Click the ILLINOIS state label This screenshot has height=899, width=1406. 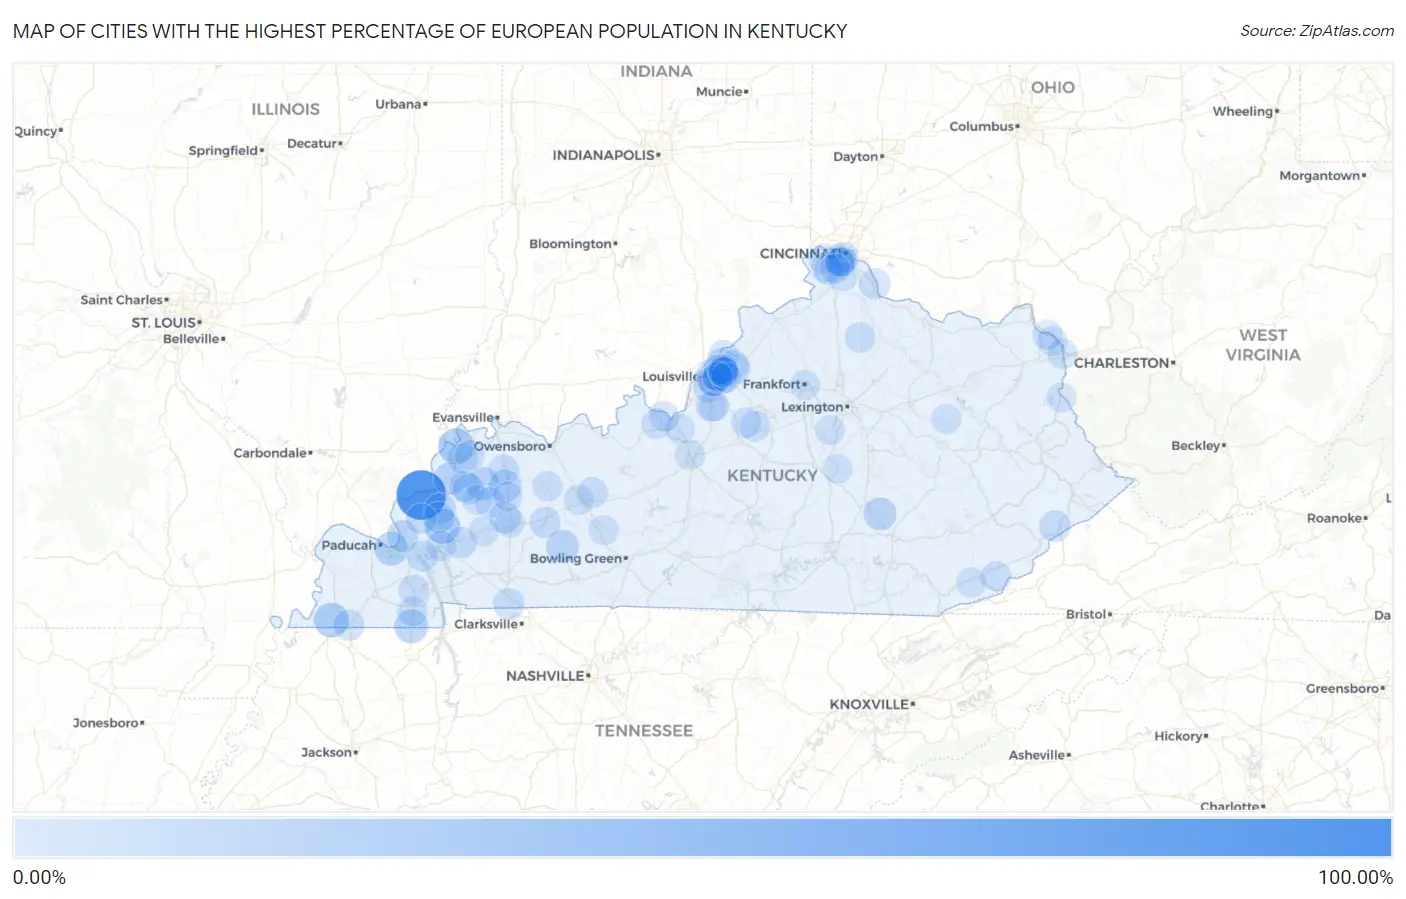tap(285, 109)
